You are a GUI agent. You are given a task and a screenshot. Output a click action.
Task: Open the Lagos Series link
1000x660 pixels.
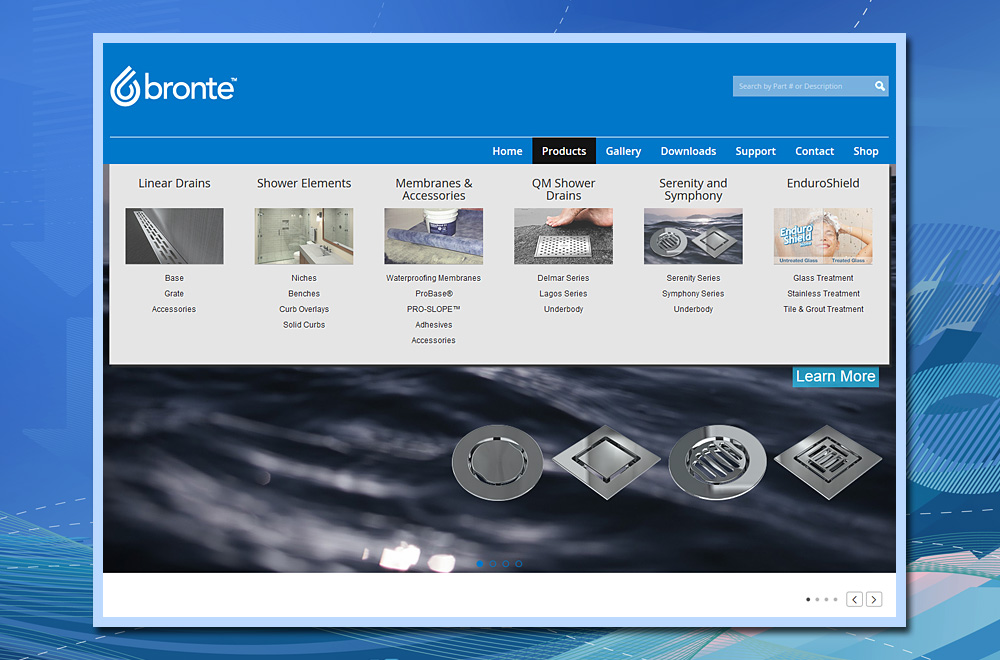[x=563, y=293]
